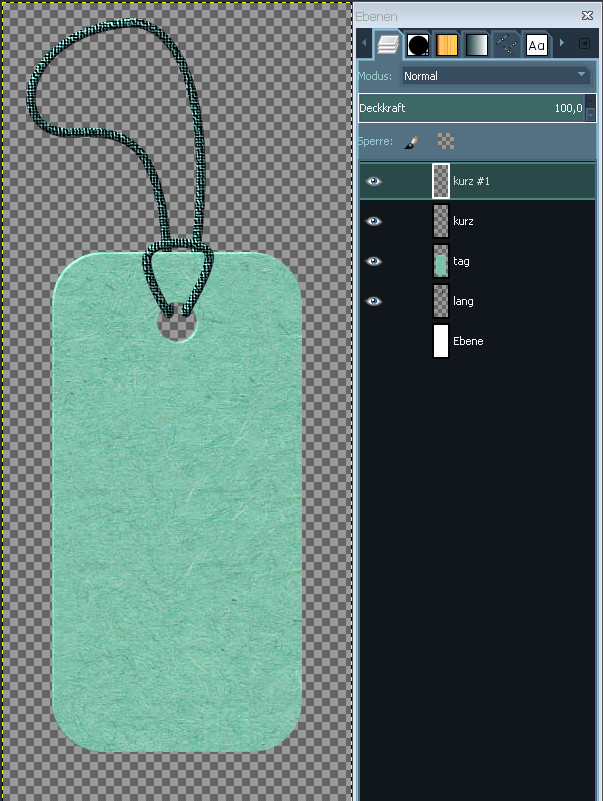Toggle lock pixels paintbrush icon
The image size is (603, 801).
(411, 142)
